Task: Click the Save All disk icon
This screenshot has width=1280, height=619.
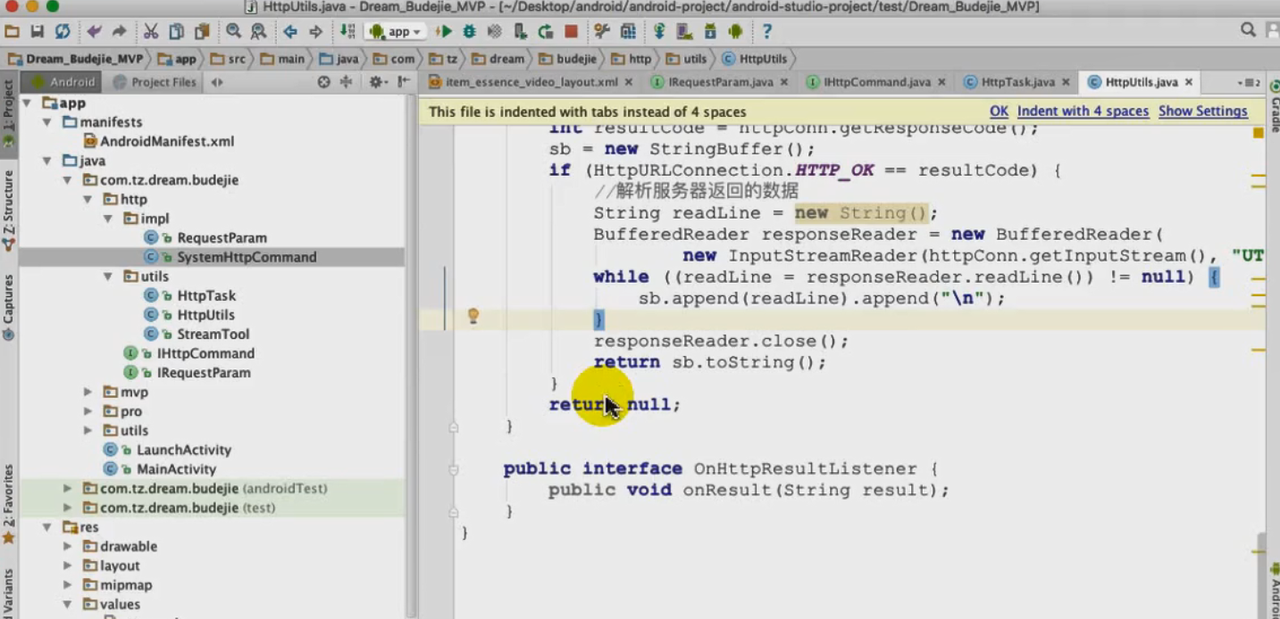Action: (37, 32)
